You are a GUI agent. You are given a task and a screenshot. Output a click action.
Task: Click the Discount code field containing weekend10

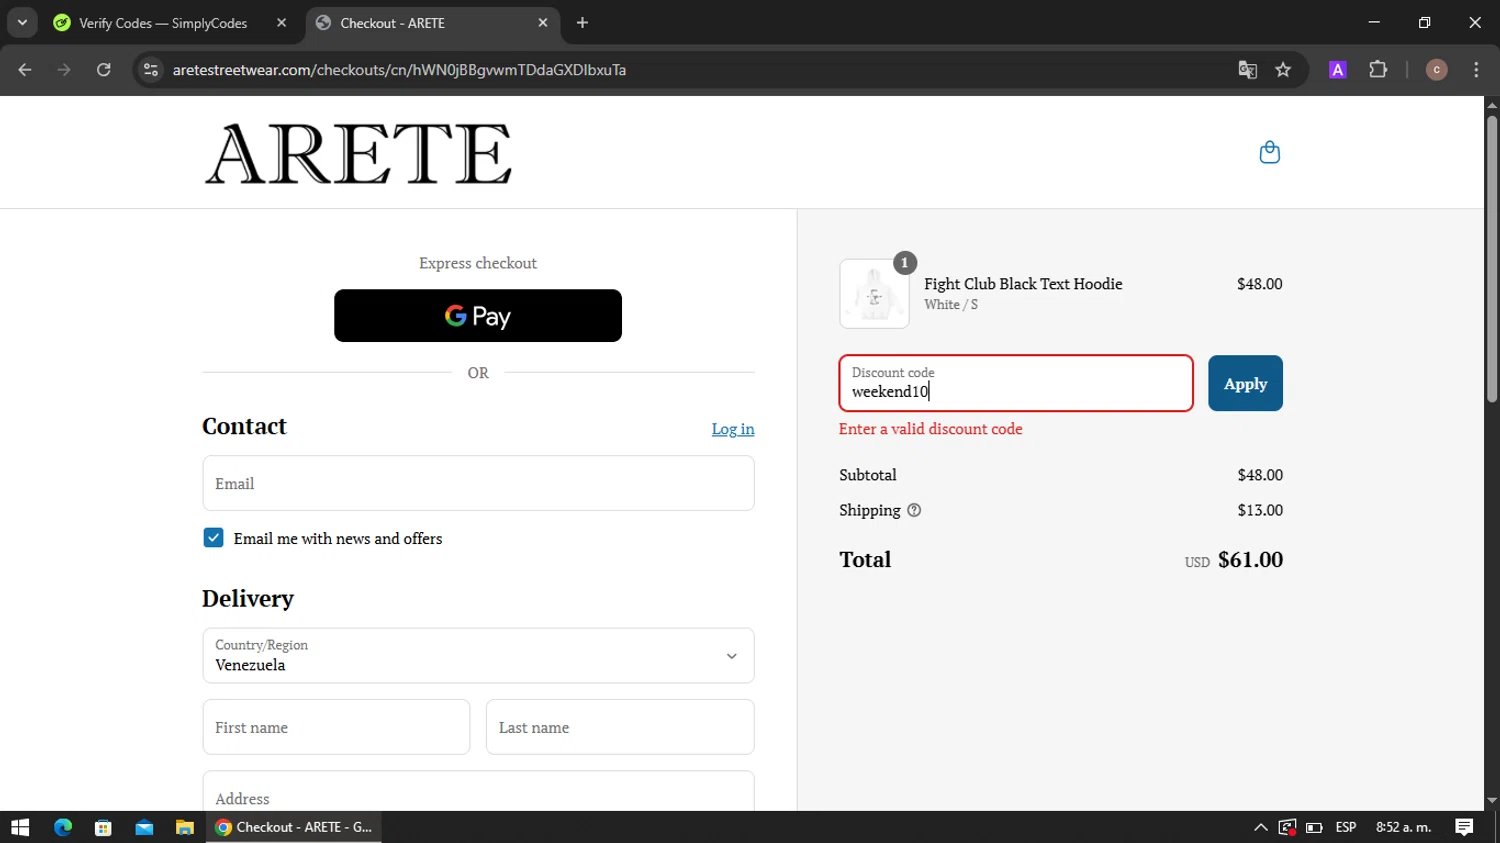[x=1016, y=383]
